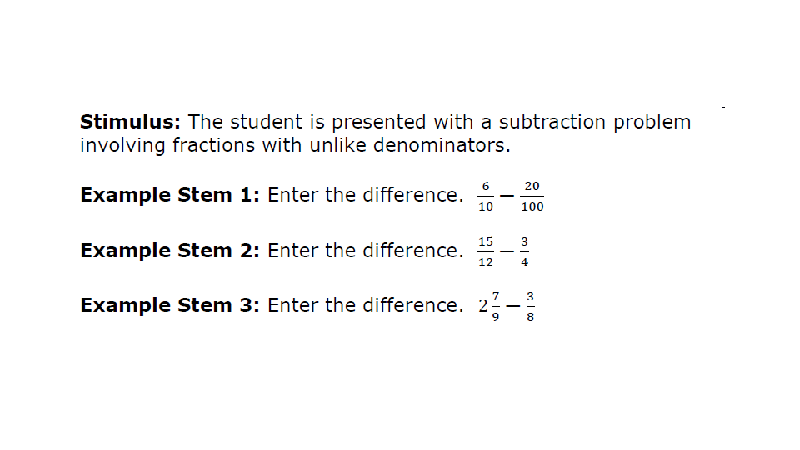Click the fraction 3 over 8
Image resolution: width=800 pixels, height=450 pixels.
tap(530, 306)
